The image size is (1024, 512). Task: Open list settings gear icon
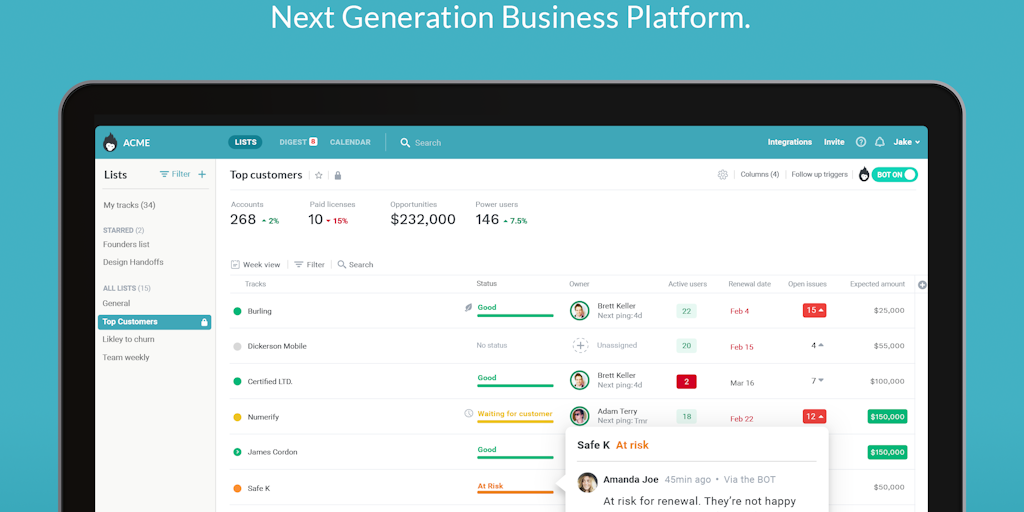tap(722, 174)
